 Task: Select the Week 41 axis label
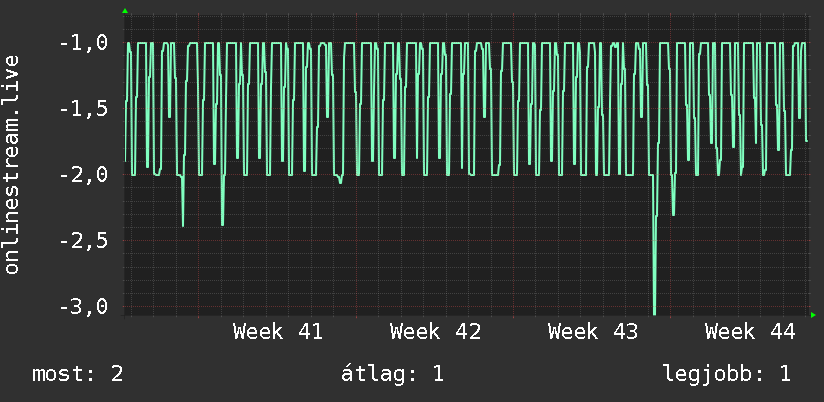278,332
